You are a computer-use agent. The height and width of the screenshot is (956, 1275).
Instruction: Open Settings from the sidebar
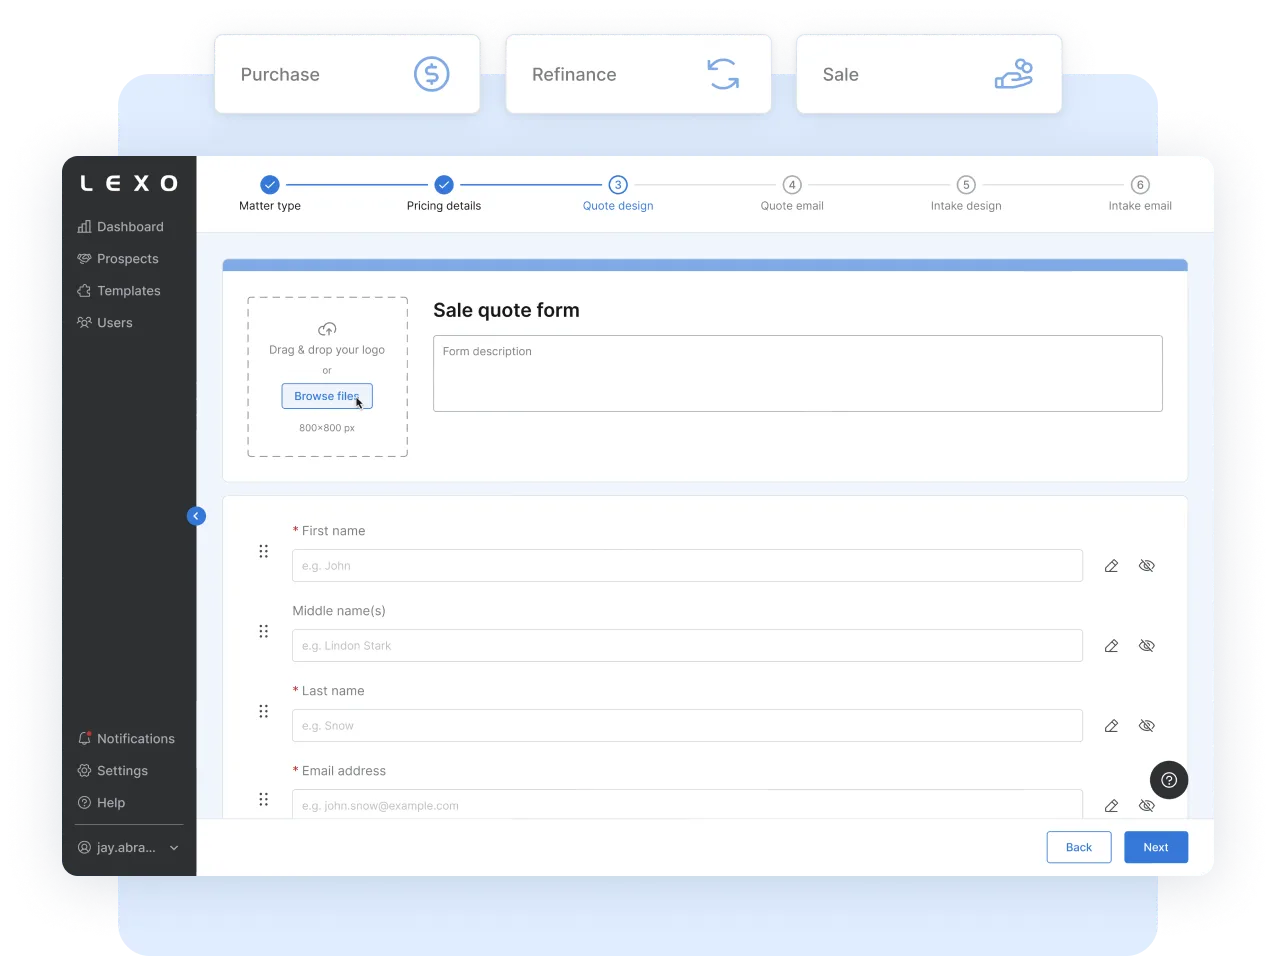[122, 770]
